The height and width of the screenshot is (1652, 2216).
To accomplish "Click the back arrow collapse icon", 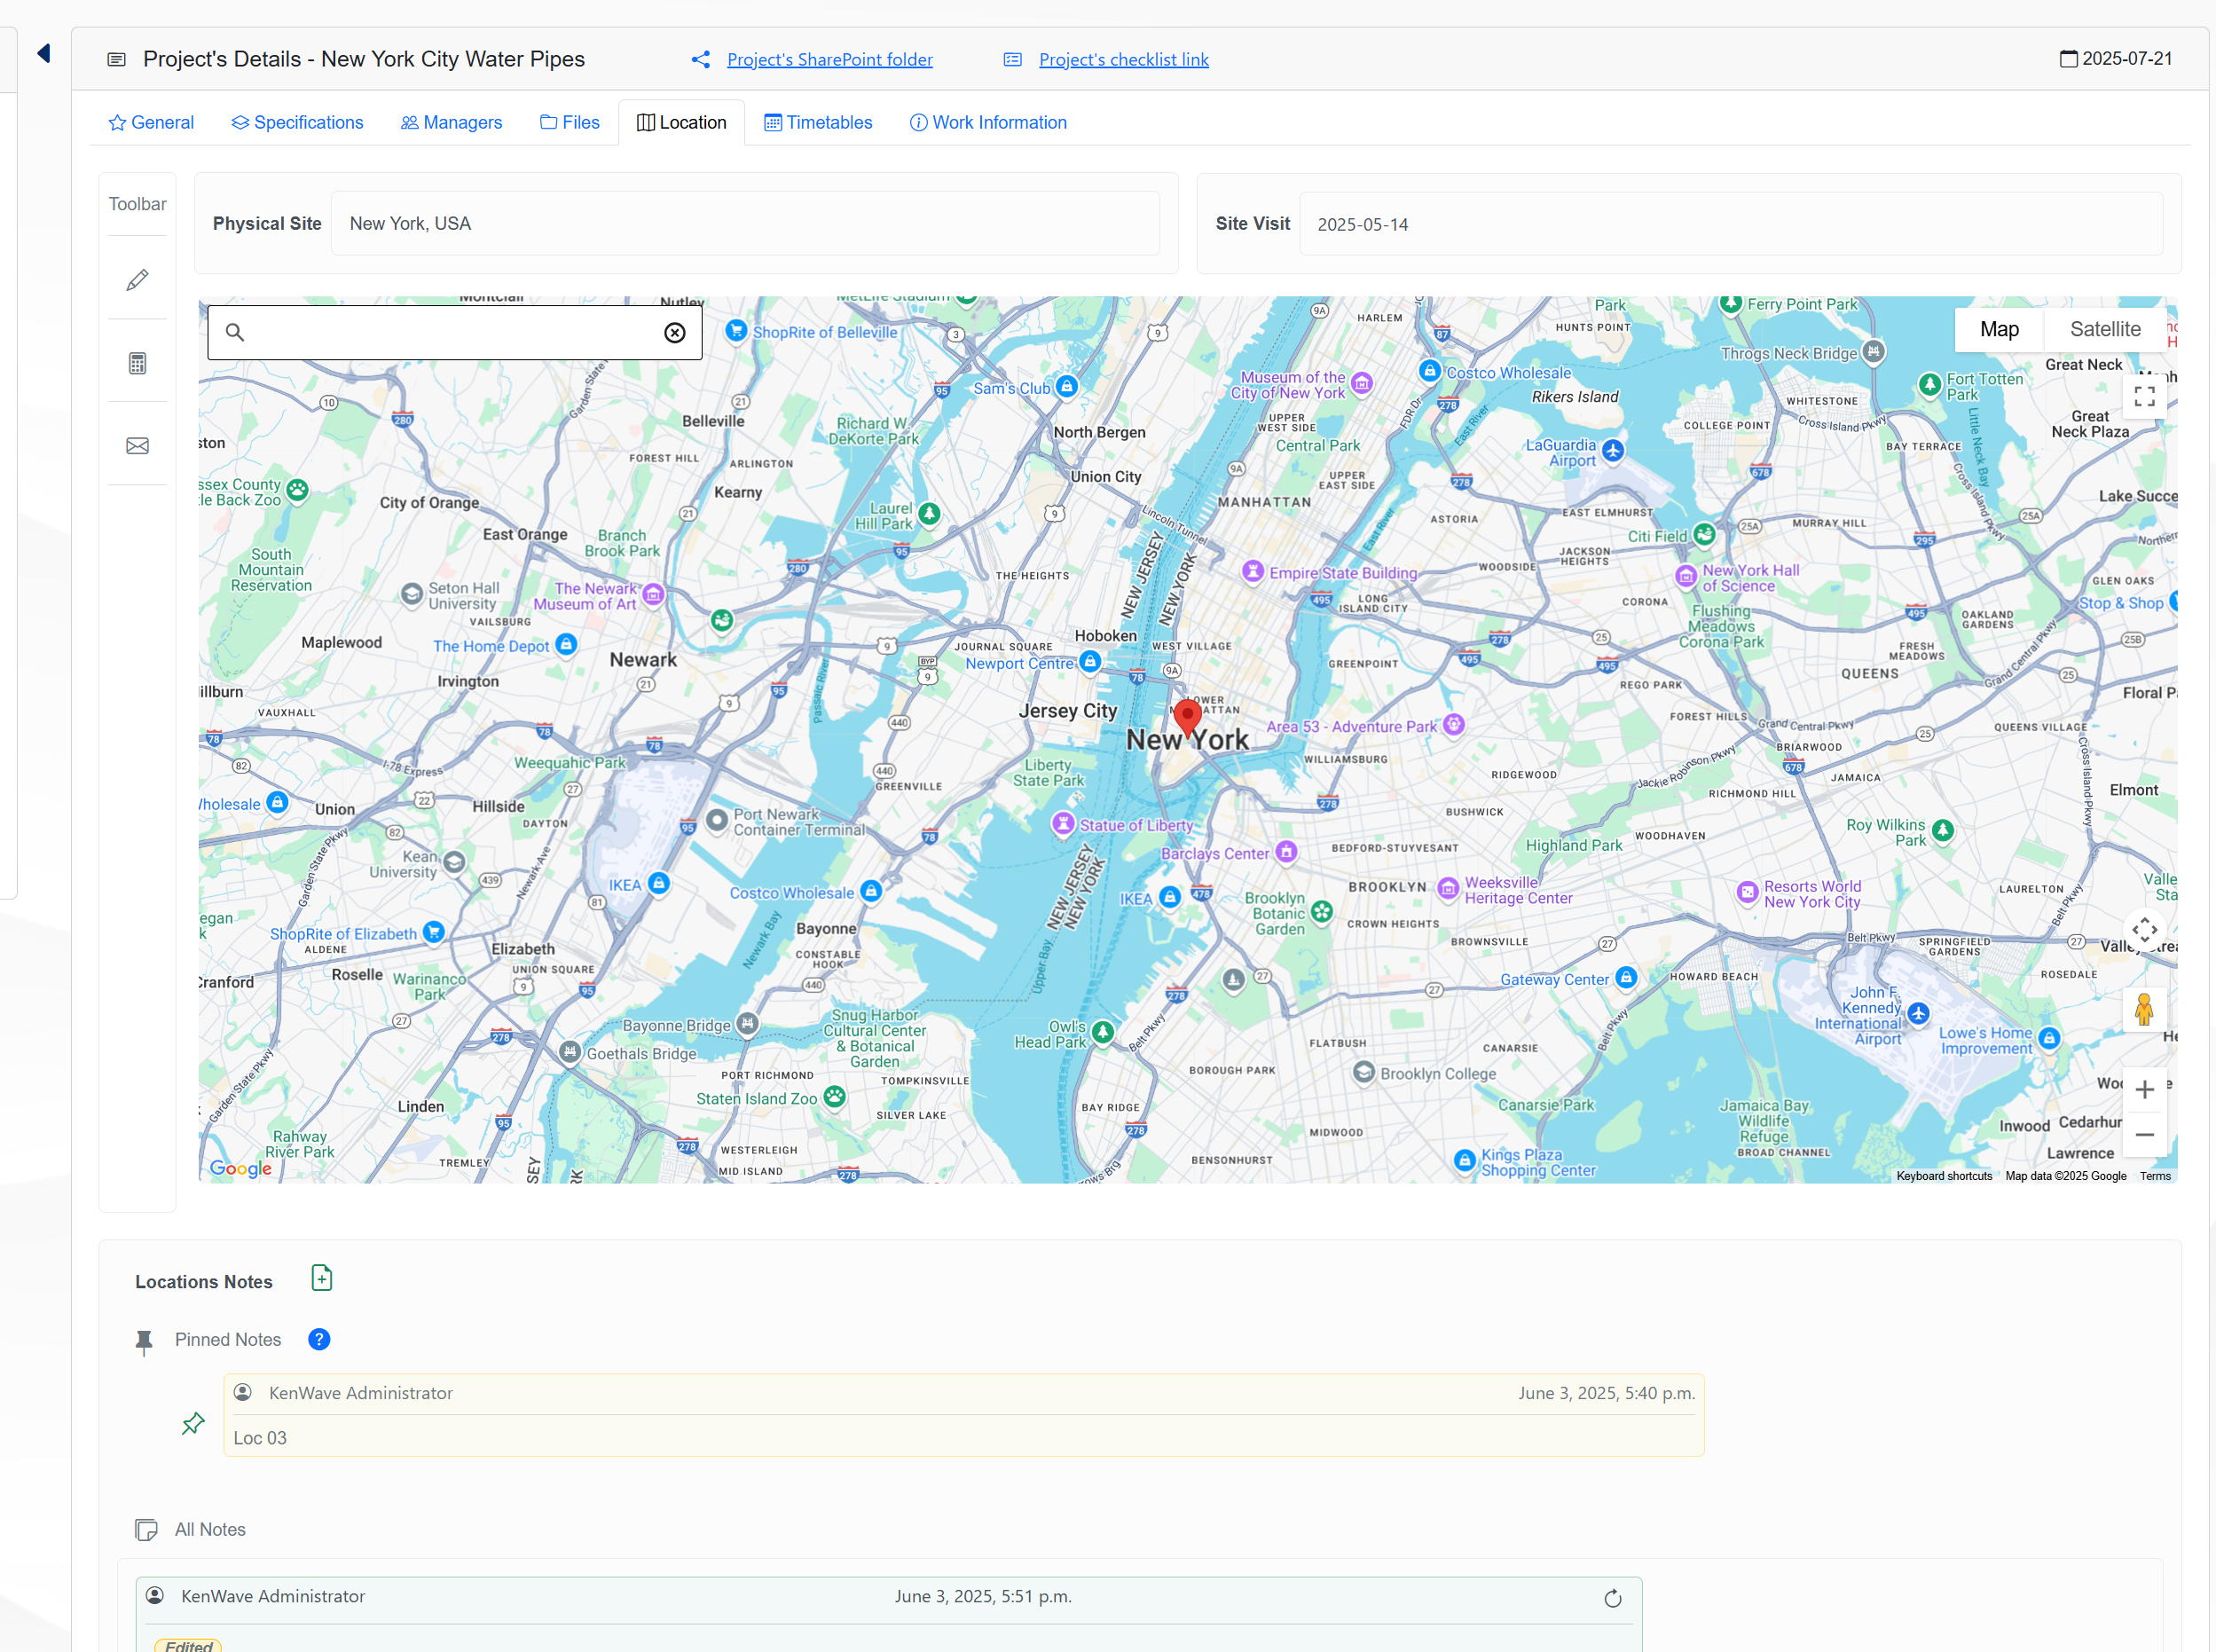I will pyautogui.click(x=44, y=53).
